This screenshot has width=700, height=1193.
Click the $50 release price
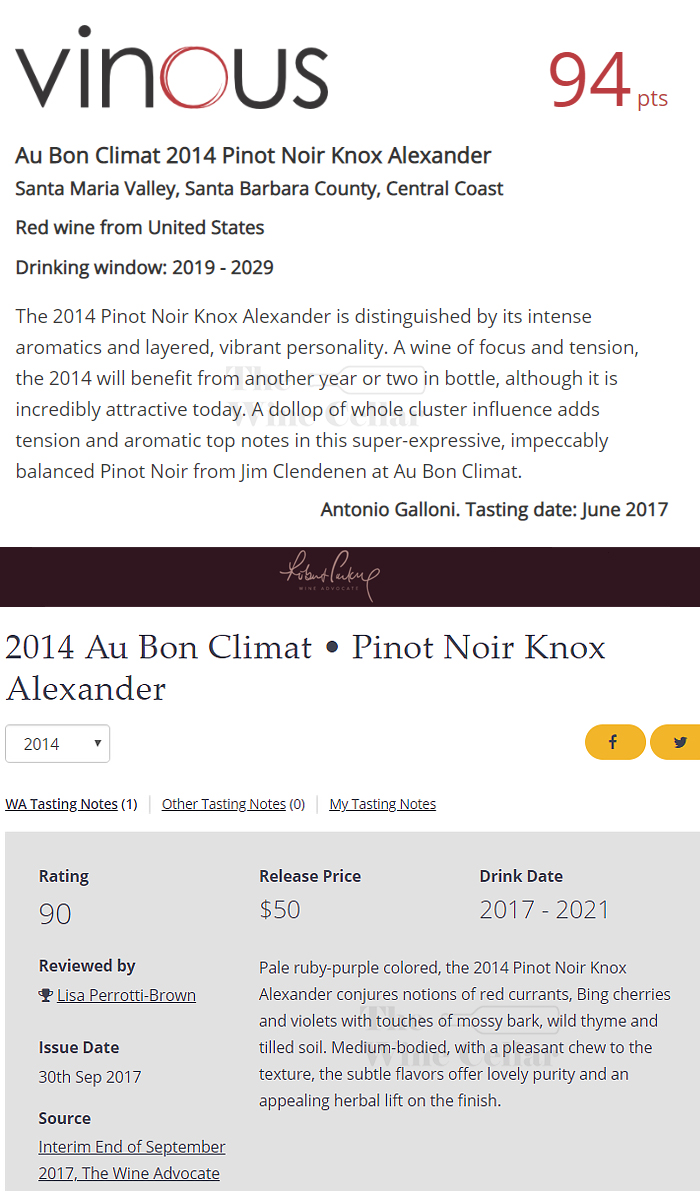click(x=279, y=909)
